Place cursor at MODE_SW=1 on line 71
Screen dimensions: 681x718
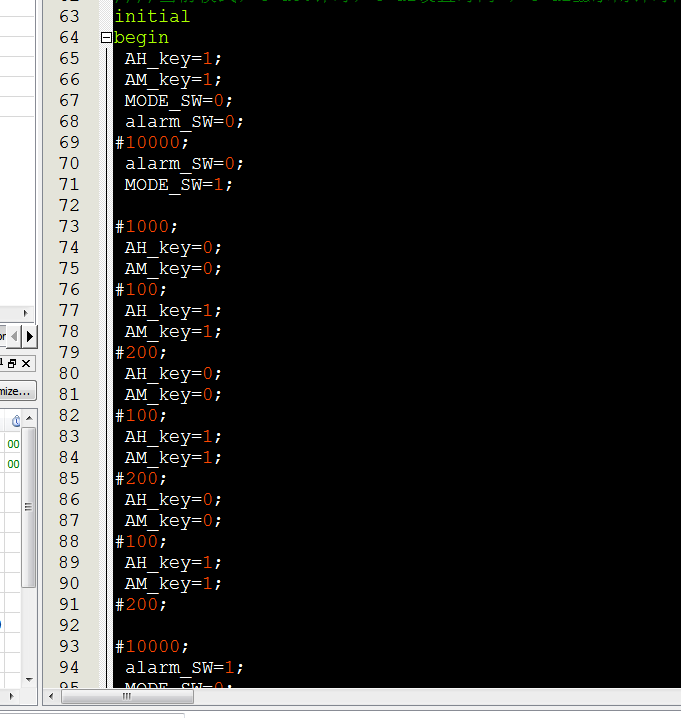[179, 185]
